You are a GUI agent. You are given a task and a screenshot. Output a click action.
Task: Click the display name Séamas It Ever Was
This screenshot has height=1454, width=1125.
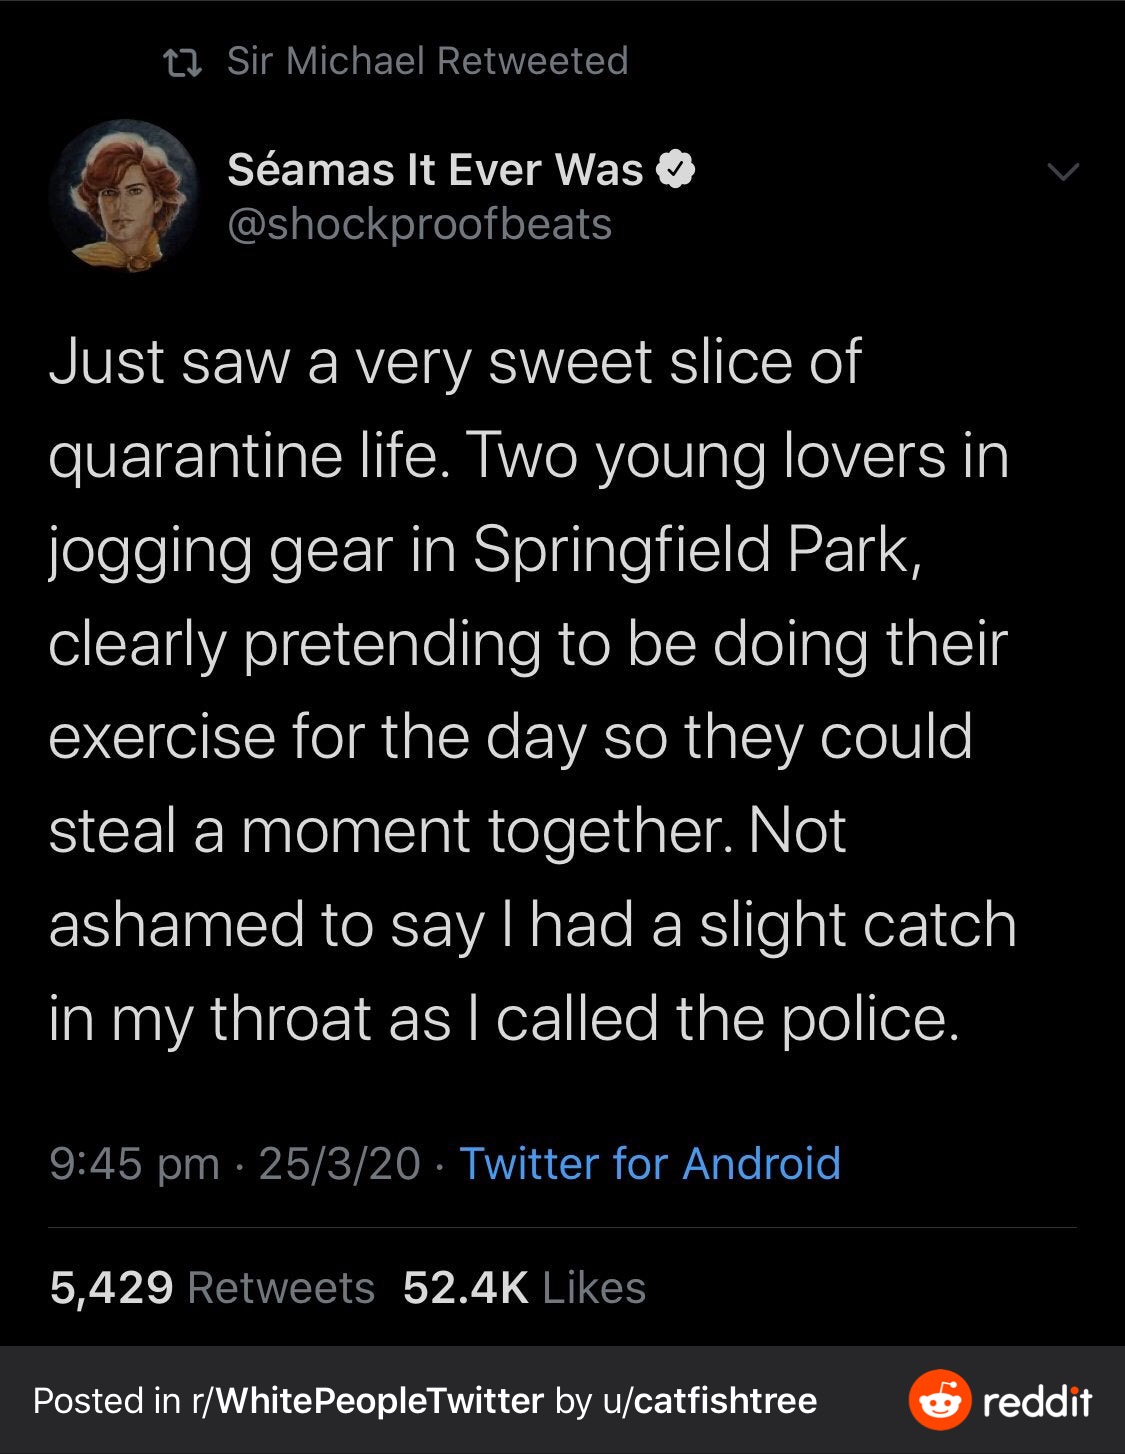[x=435, y=170]
